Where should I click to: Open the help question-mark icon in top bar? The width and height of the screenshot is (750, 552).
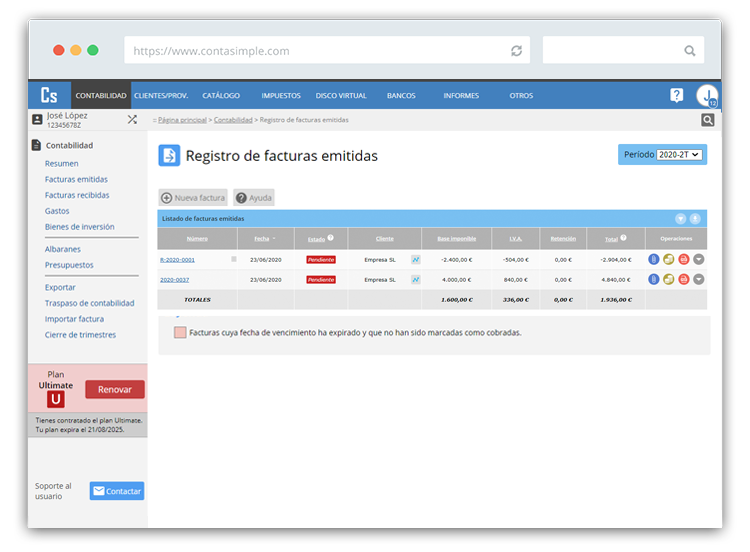(x=676, y=95)
